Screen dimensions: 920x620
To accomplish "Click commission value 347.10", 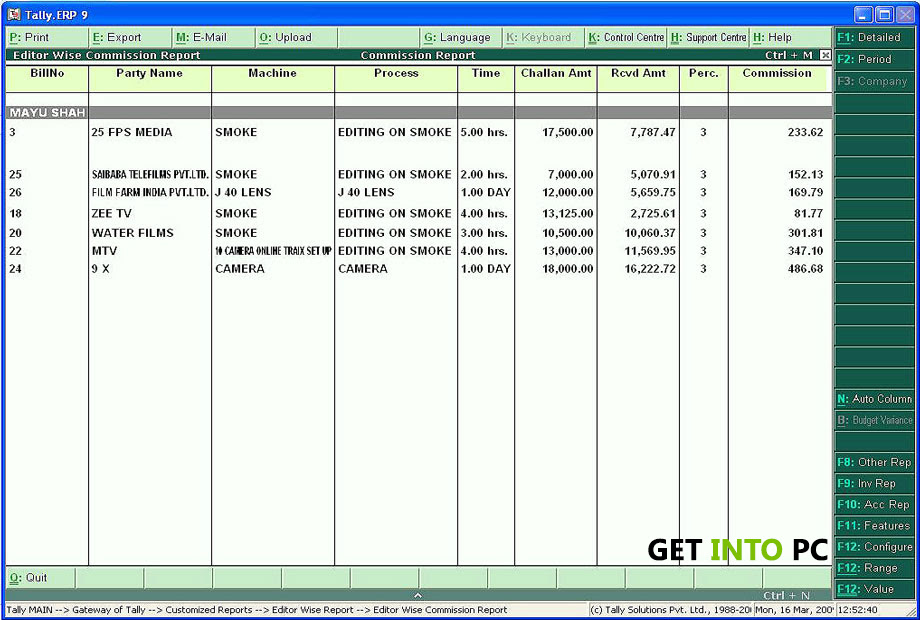I will pyautogui.click(x=806, y=251).
